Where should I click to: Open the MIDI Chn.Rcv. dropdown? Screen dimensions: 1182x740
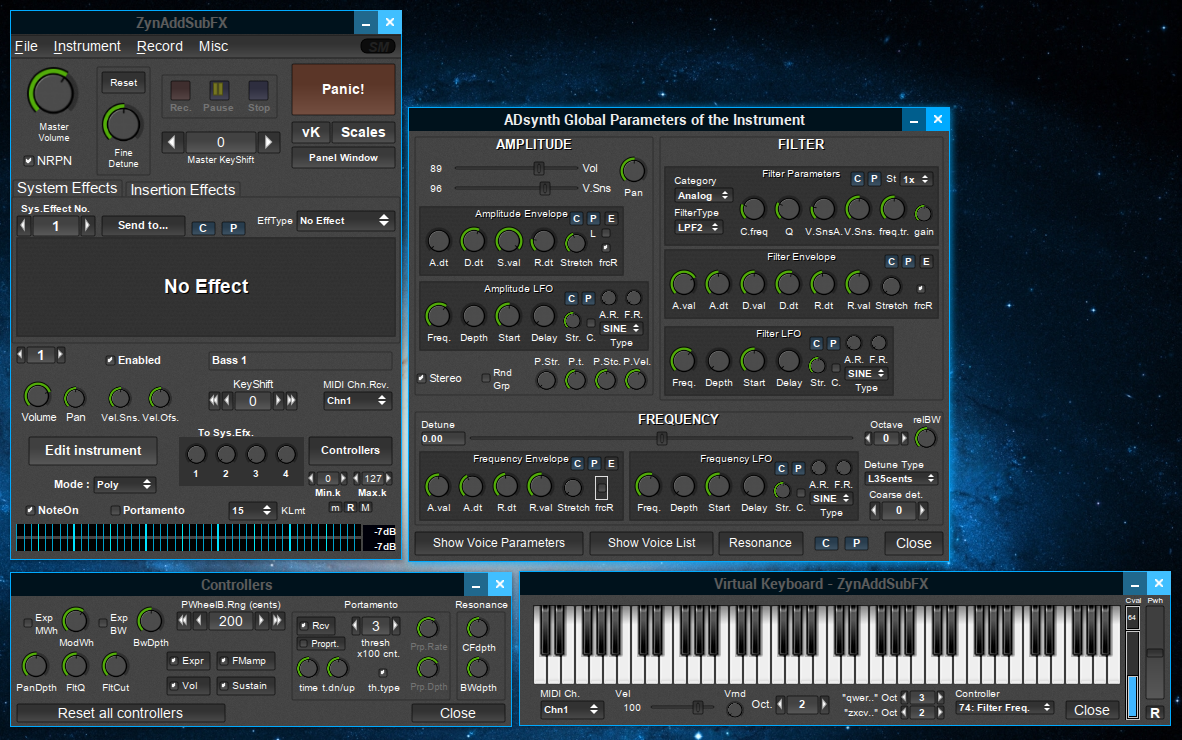[x=357, y=401]
